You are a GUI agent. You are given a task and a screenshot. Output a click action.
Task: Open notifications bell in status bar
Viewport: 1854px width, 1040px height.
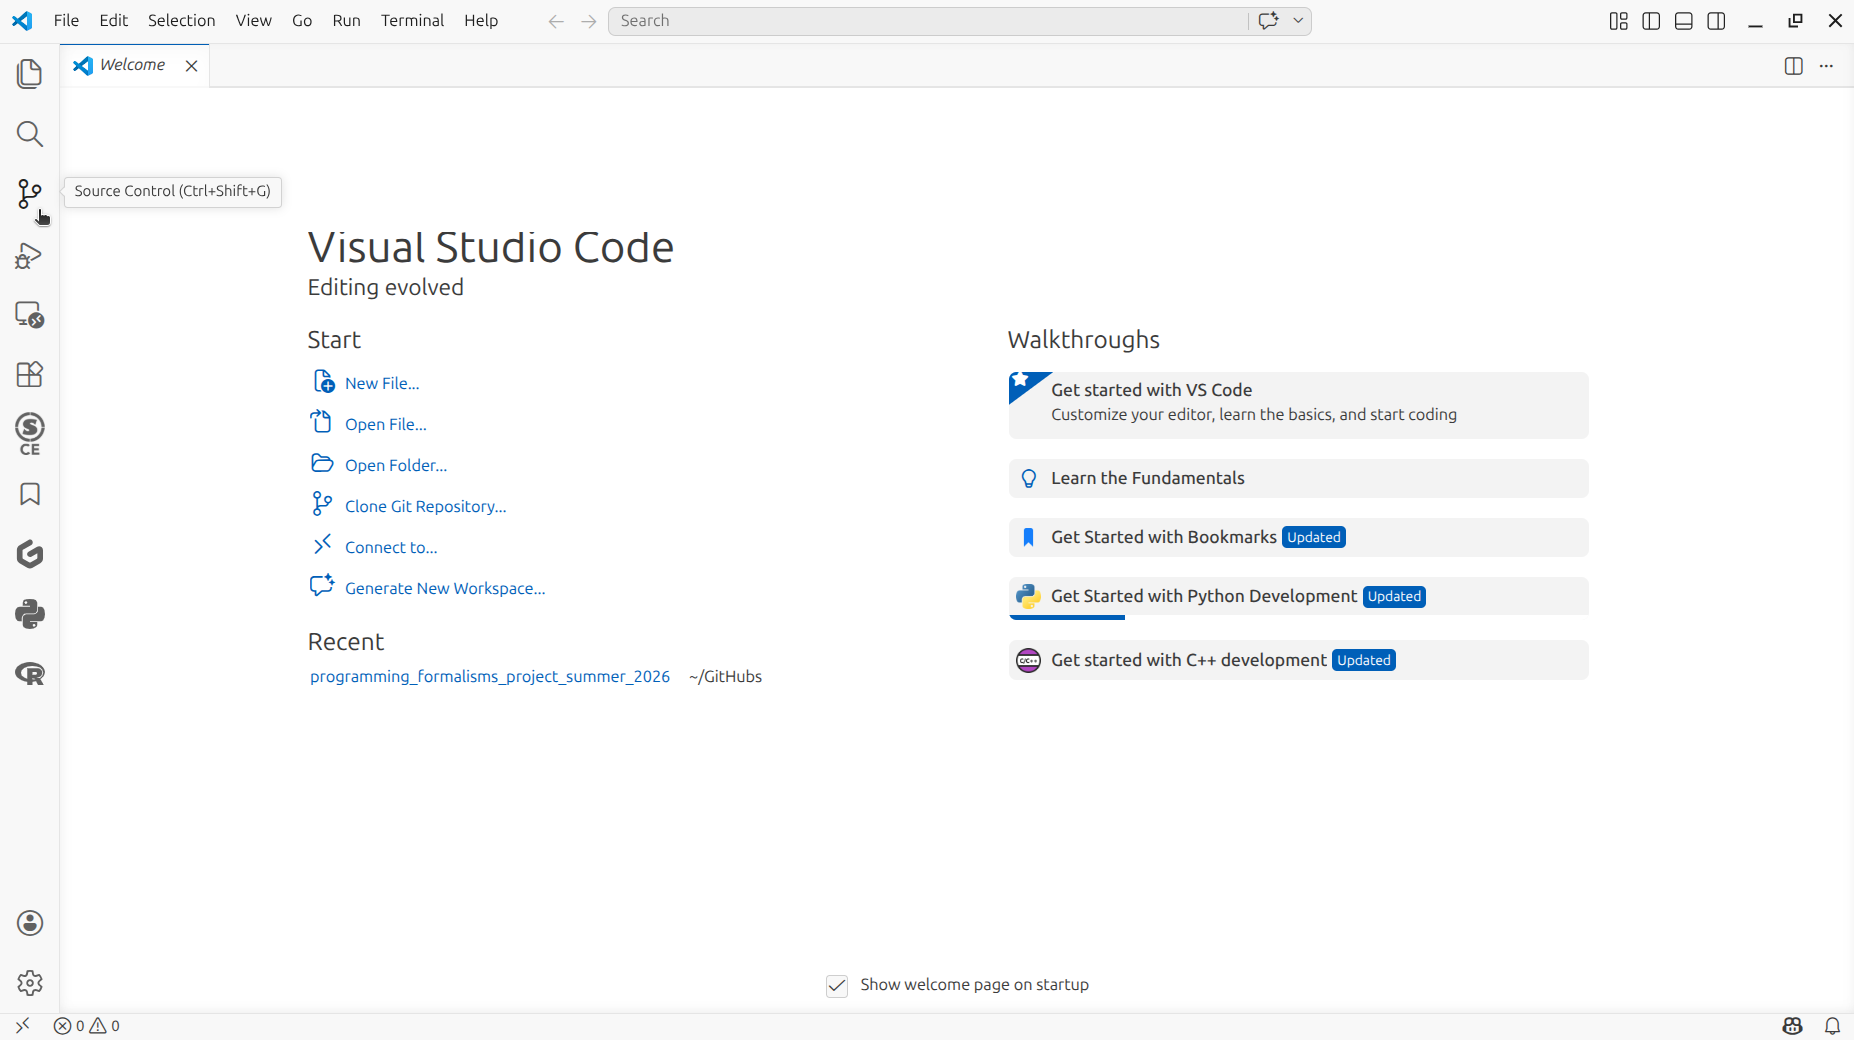[x=1832, y=1026]
